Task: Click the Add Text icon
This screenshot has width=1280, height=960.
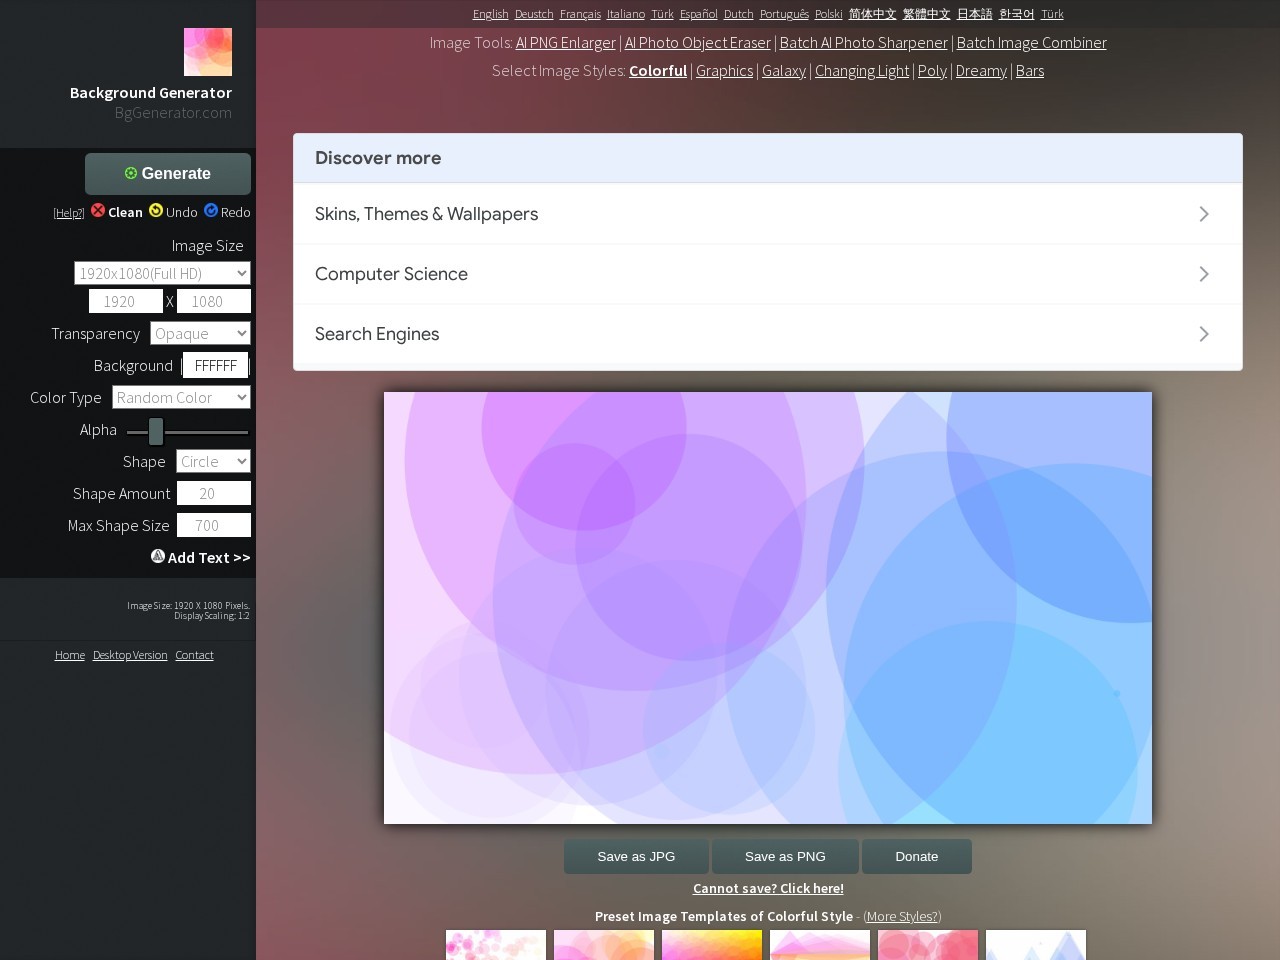Action: point(158,556)
